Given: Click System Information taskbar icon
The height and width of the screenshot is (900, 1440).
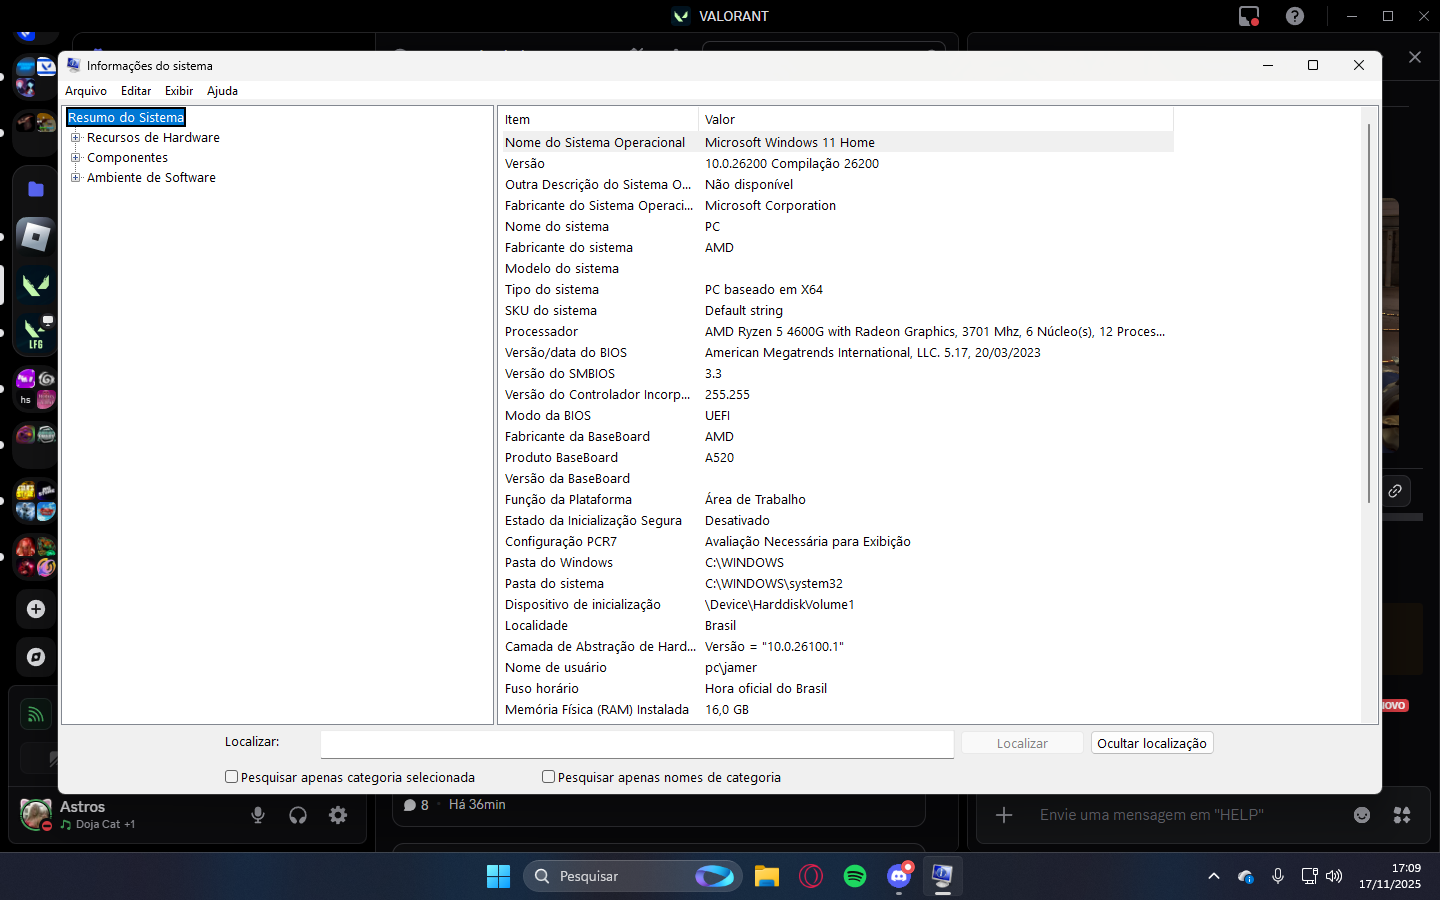Looking at the screenshot, I should click(942, 876).
